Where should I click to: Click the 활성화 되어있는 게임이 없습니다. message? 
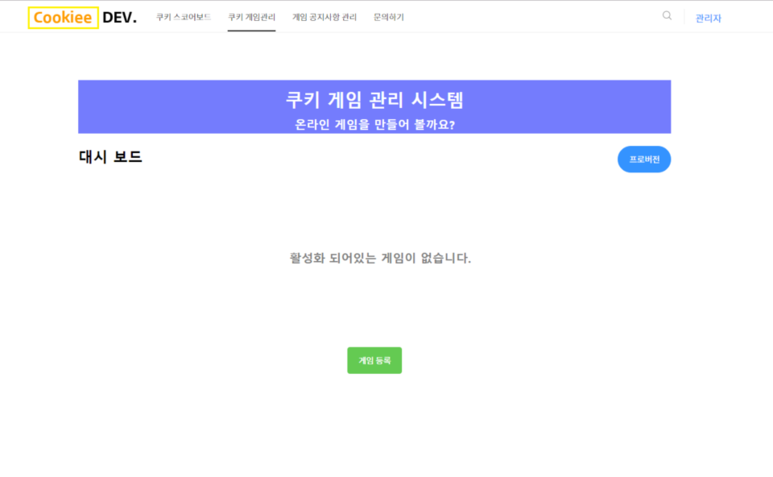[x=380, y=258]
